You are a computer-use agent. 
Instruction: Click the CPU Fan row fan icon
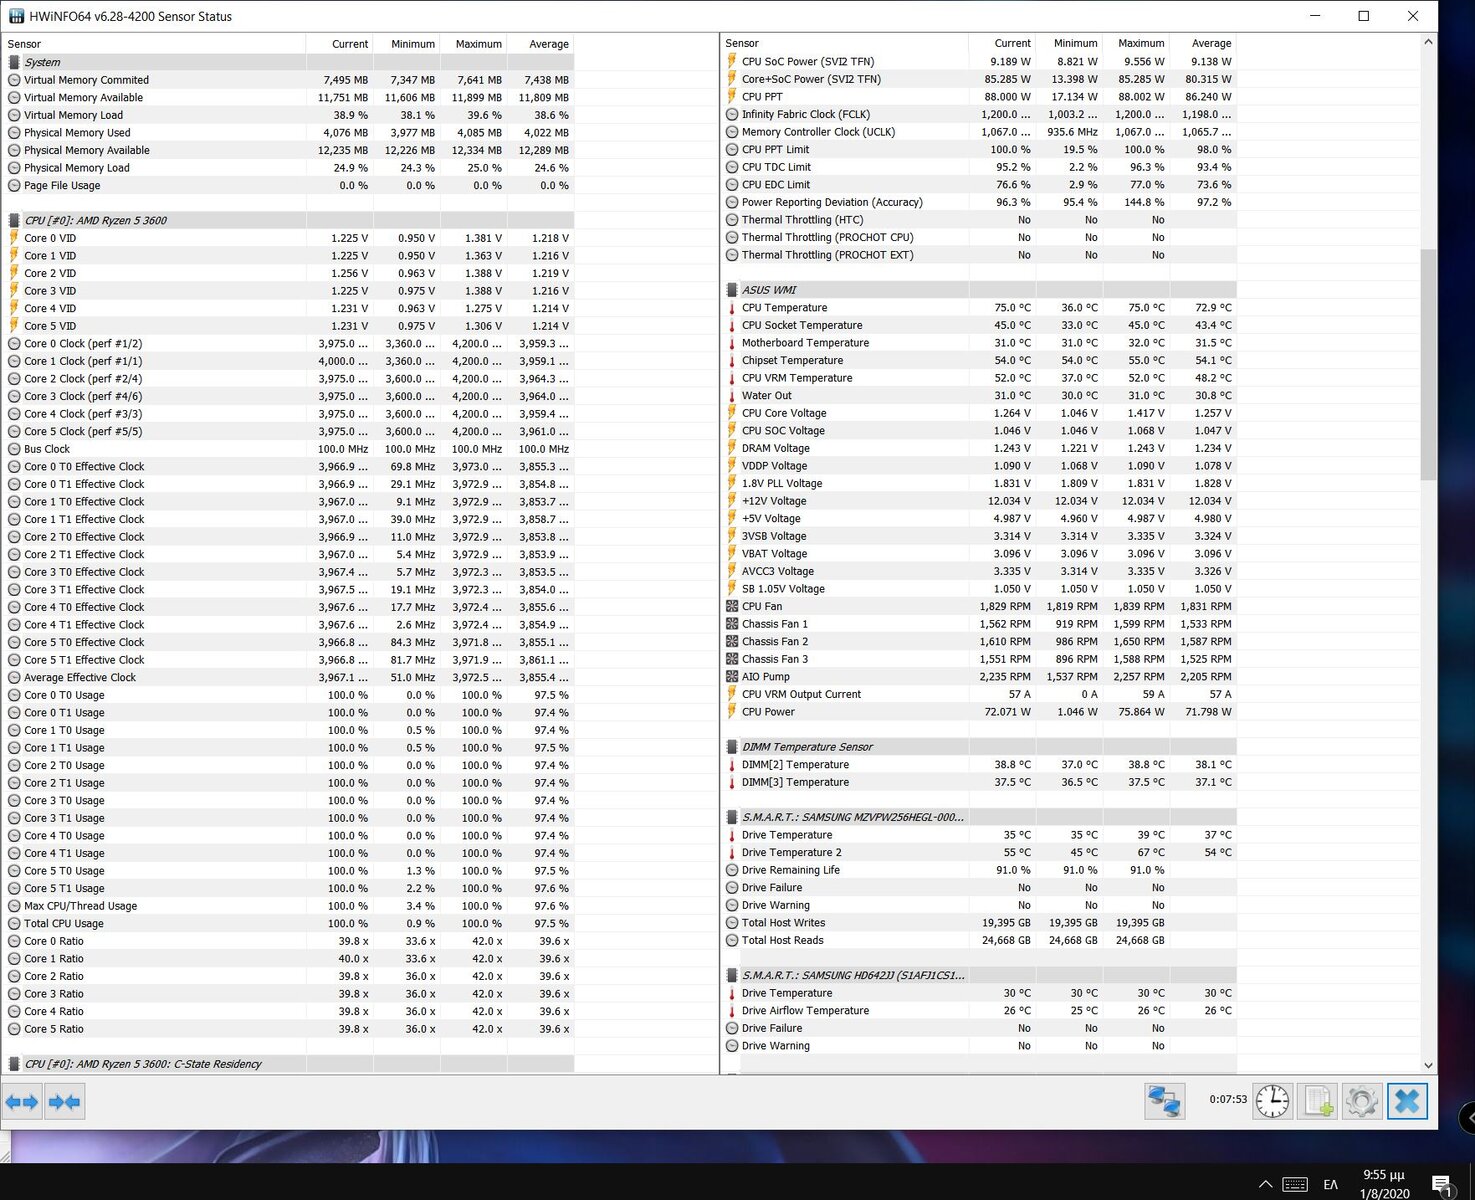[x=732, y=606]
